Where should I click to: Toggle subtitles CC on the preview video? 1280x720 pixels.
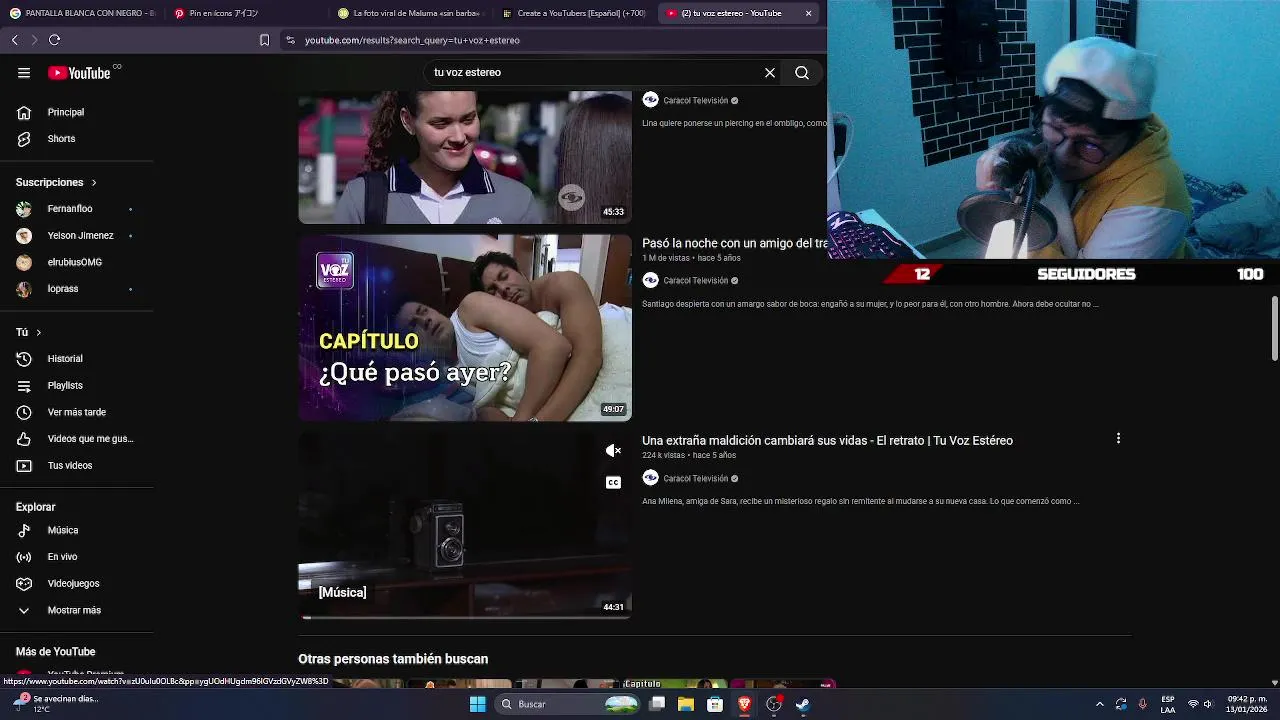pos(613,482)
